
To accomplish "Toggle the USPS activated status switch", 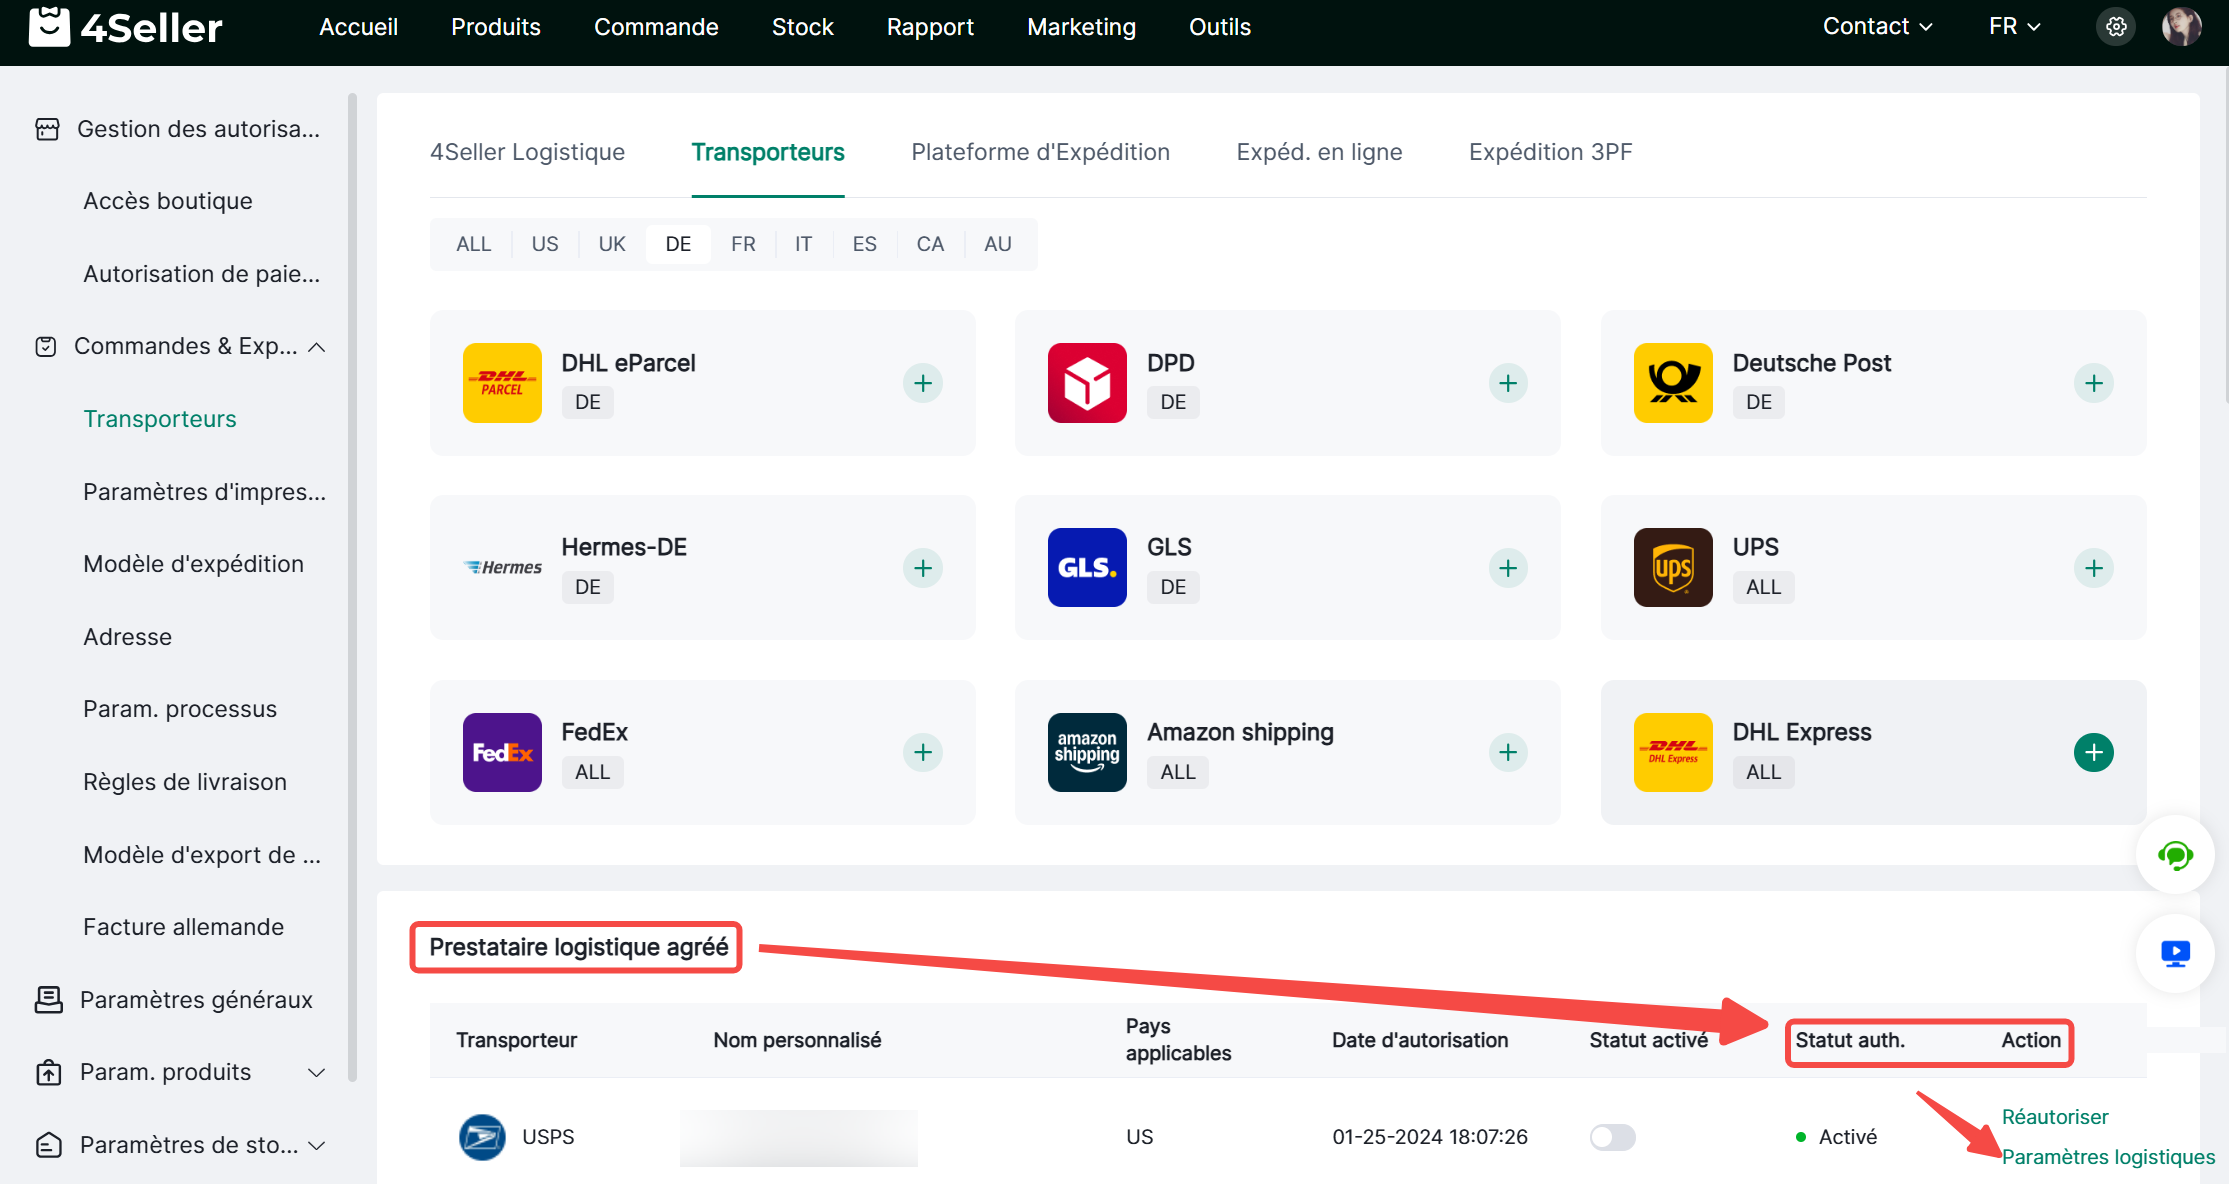I will tap(1612, 1137).
